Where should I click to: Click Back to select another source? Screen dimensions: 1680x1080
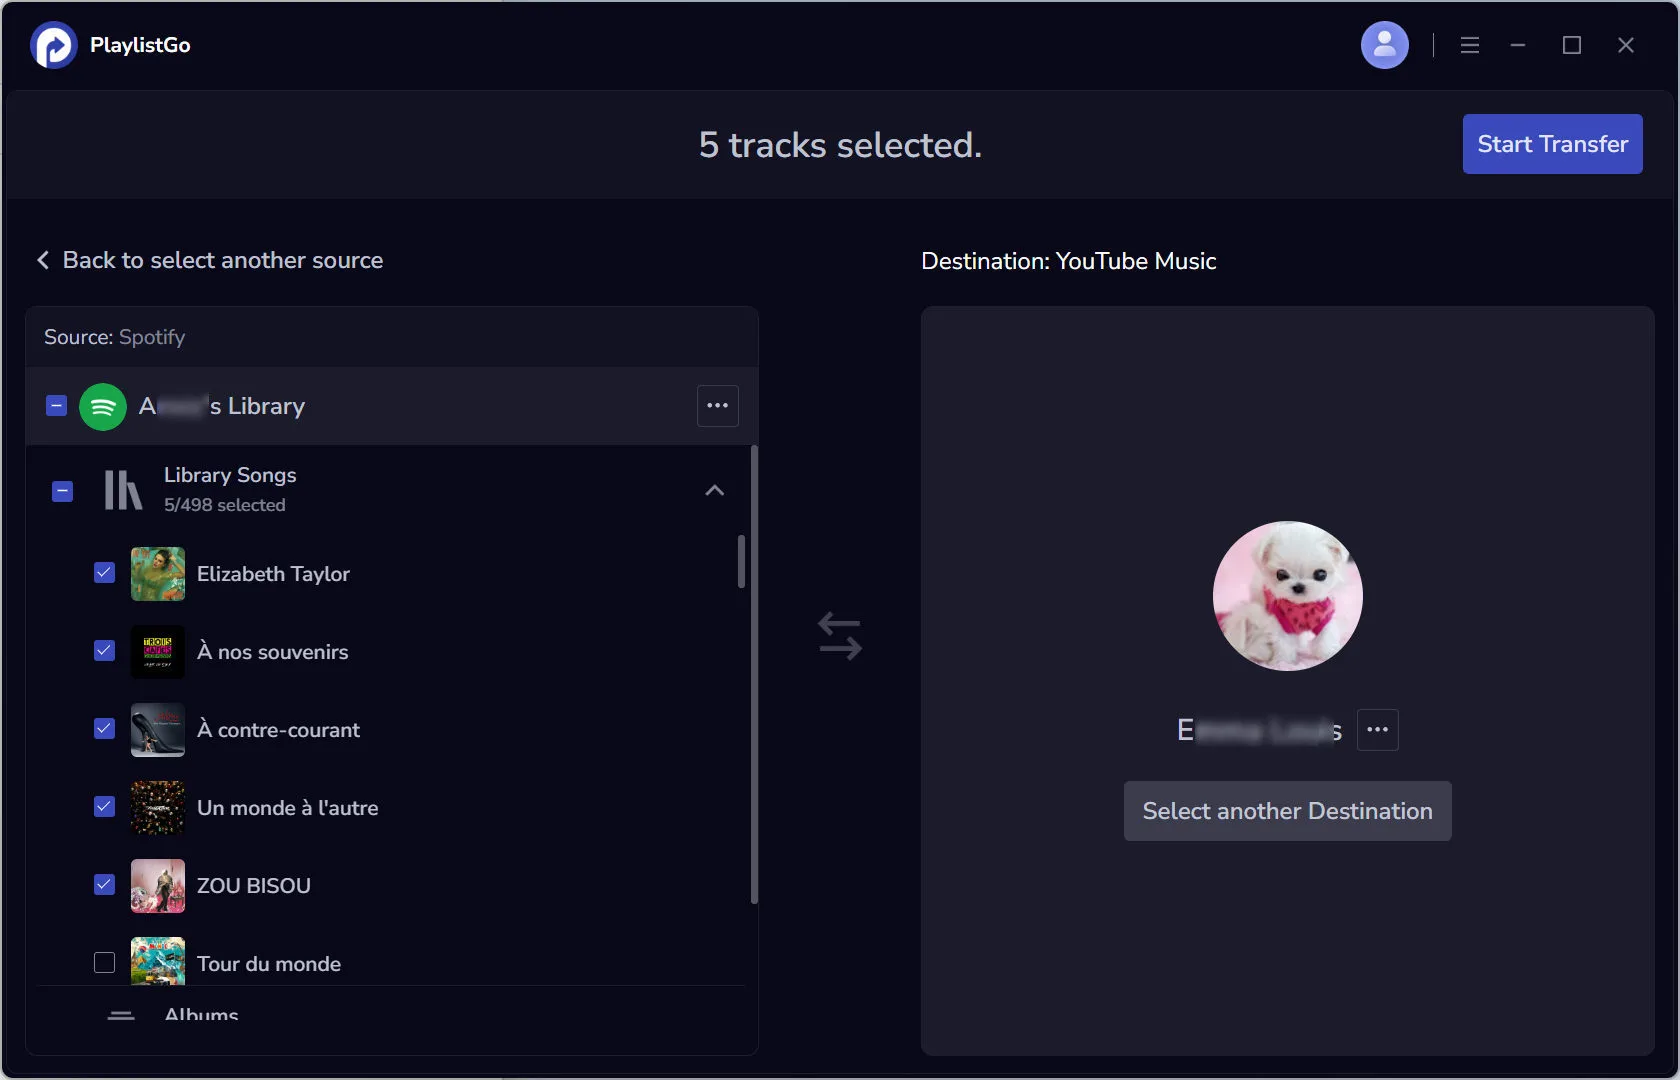[222, 260]
